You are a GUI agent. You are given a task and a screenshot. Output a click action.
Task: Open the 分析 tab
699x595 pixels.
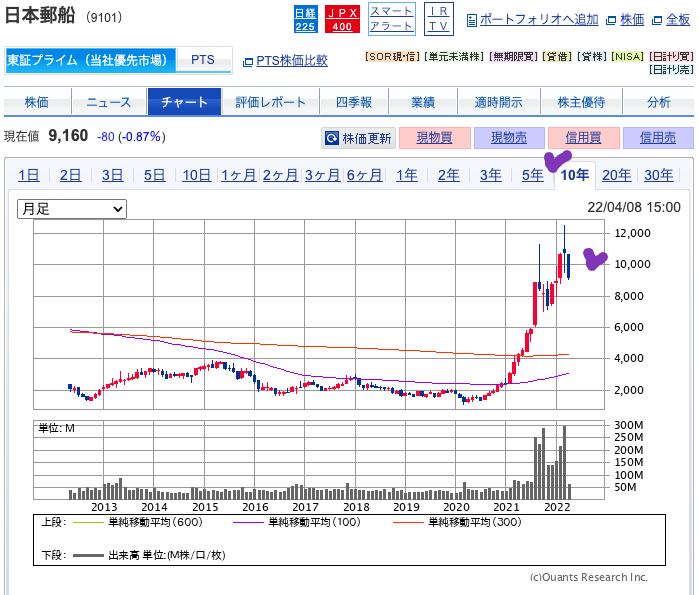pyautogui.click(x=658, y=102)
